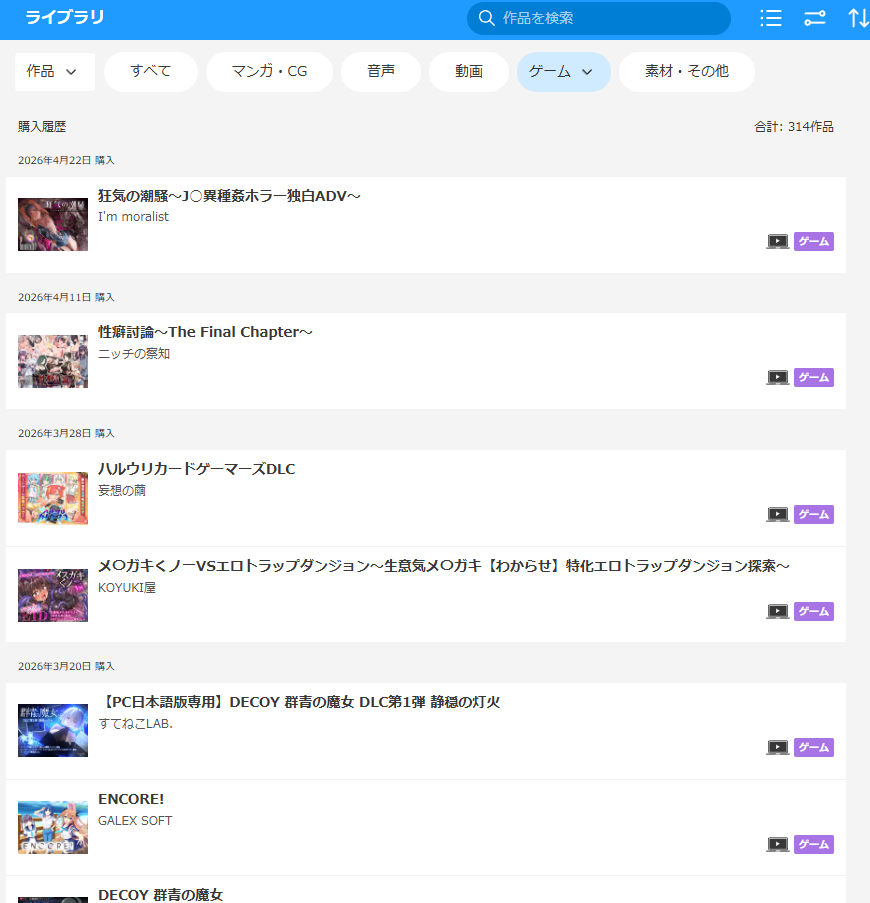The image size is (870, 903).
Task: Click the 合計: 314作品 count
Action: [794, 127]
